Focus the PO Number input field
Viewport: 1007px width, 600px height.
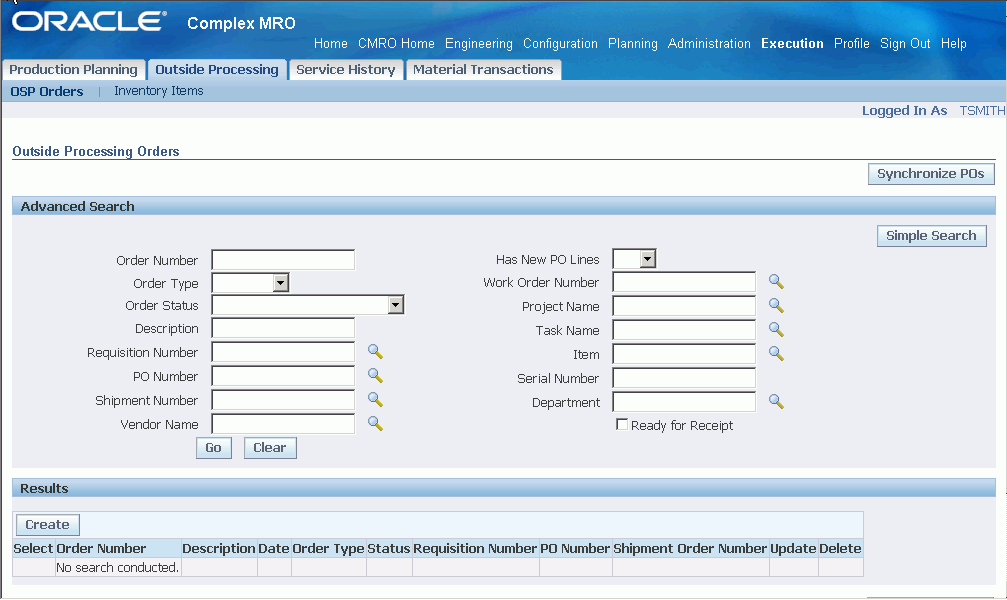(283, 376)
